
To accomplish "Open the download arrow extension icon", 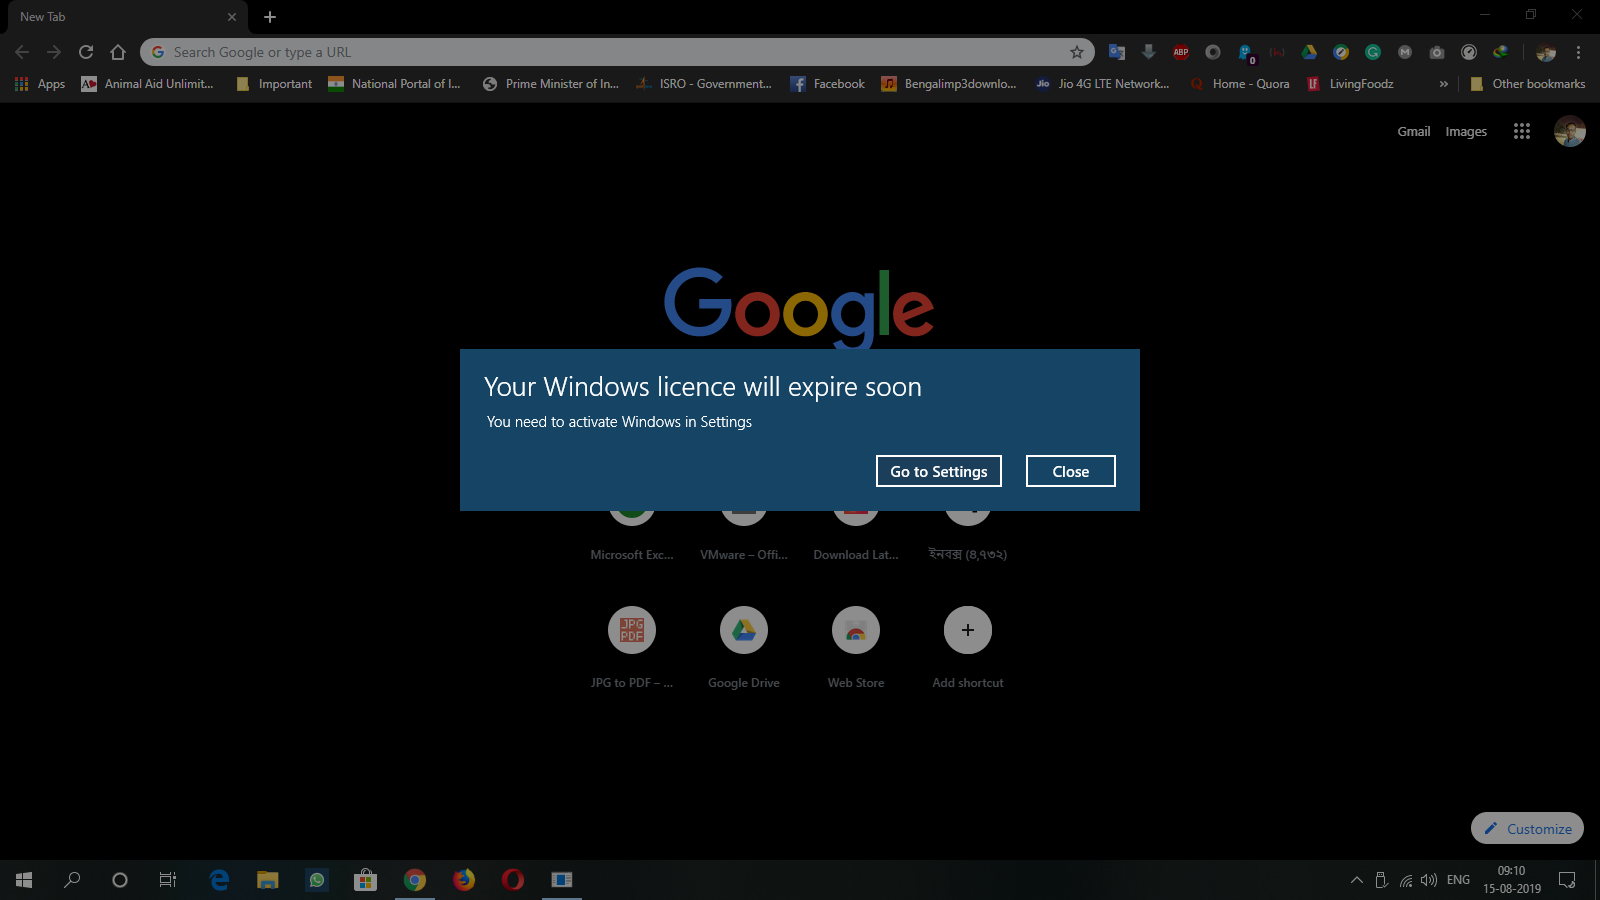I will [1149, 52].
